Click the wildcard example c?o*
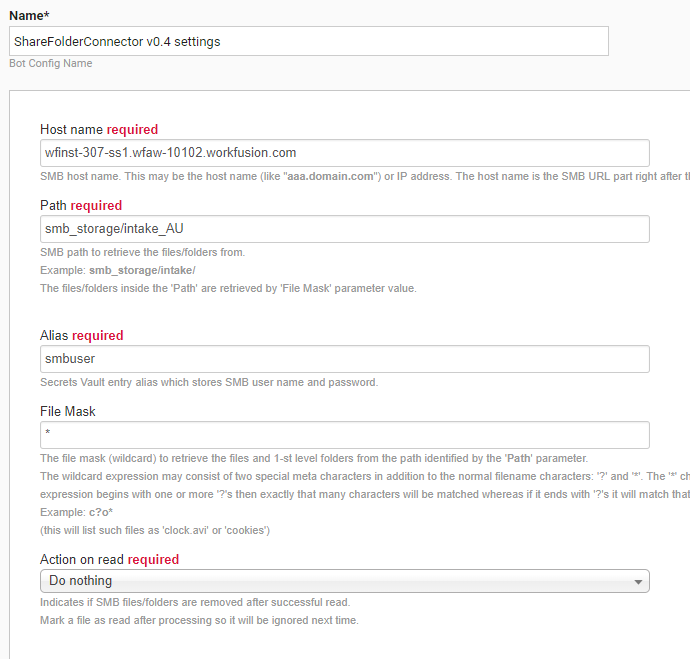Screen dimensions: 690x659 pos(101,513)
